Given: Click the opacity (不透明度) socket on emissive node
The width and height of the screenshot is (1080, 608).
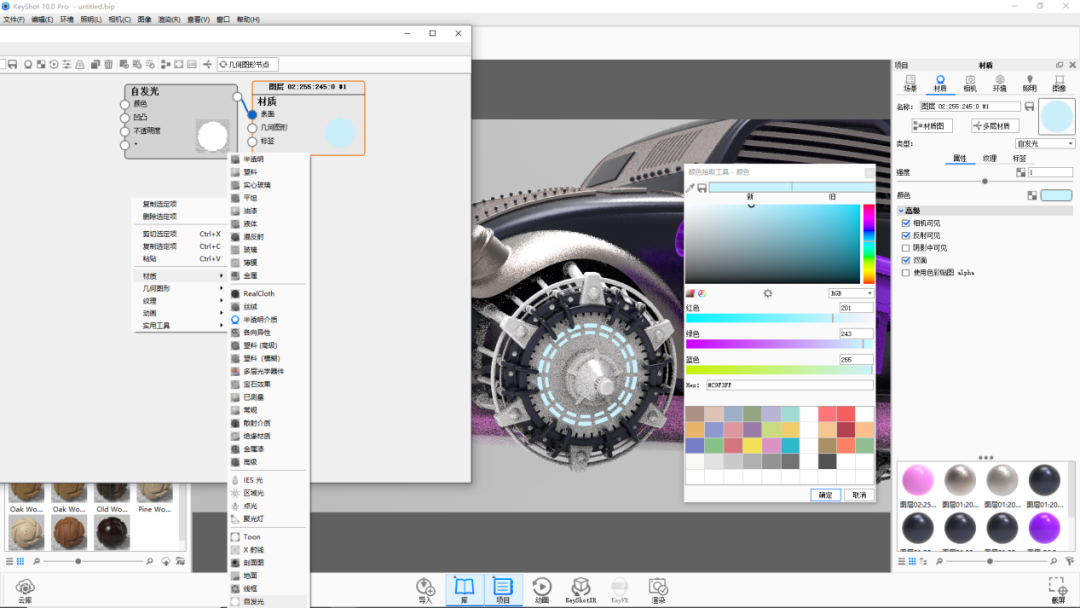Looking at the screenshot, I should pyautogui.click(x=125, y=131).
